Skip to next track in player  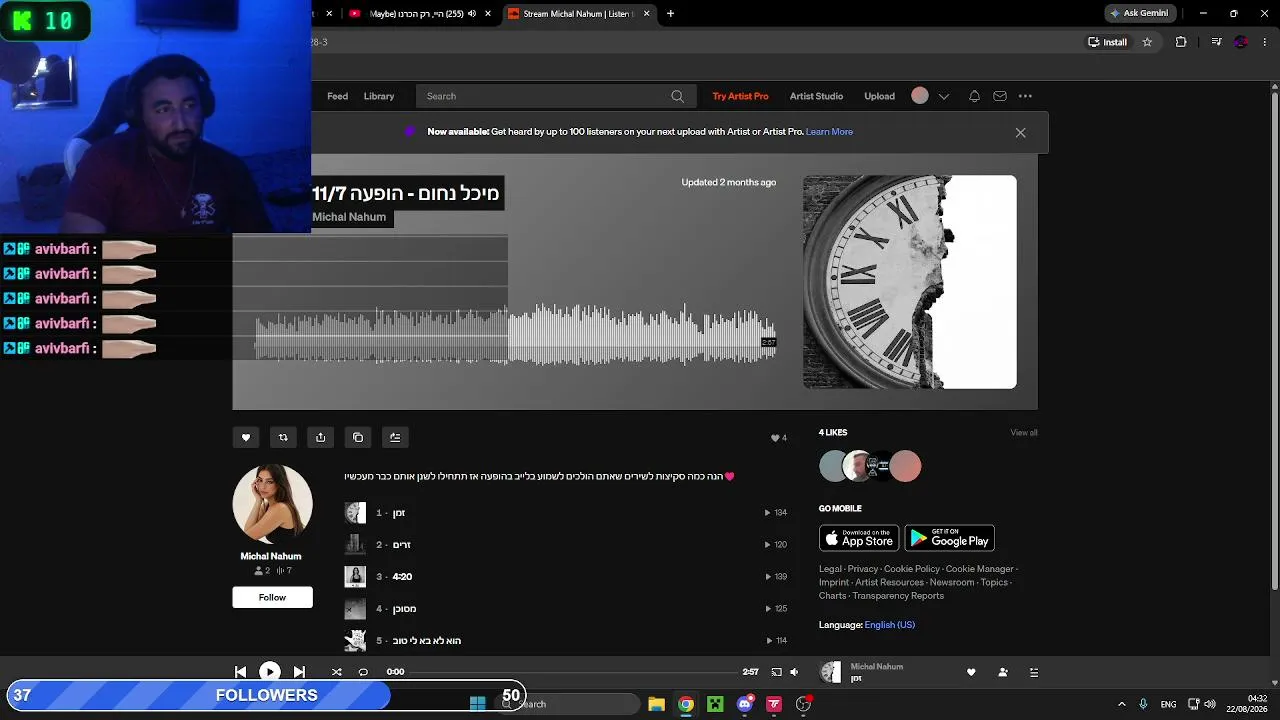click(299, 672)
